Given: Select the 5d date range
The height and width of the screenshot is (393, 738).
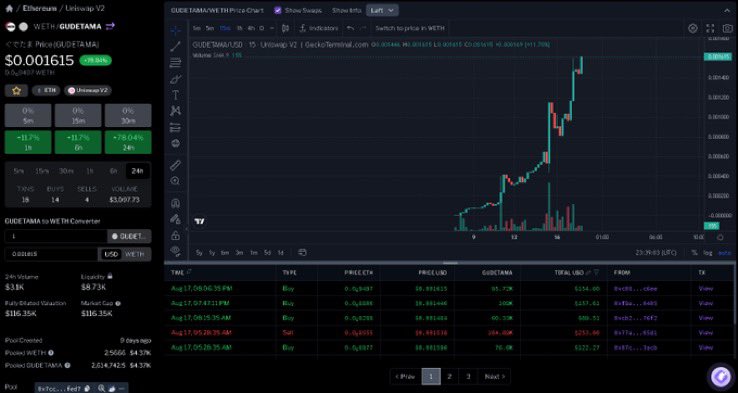Looking at the screenshot, I should [267, 253].
